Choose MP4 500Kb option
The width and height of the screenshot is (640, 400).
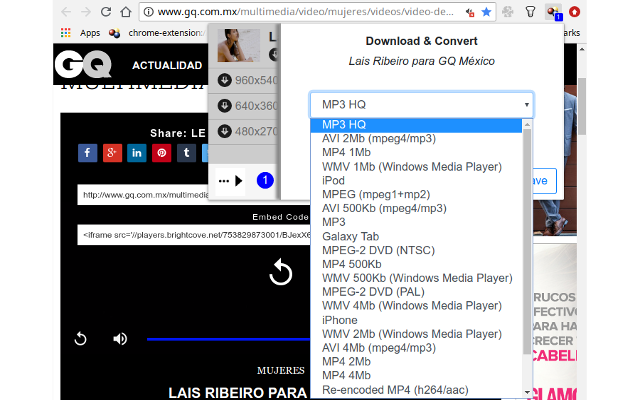click(416, 264)
